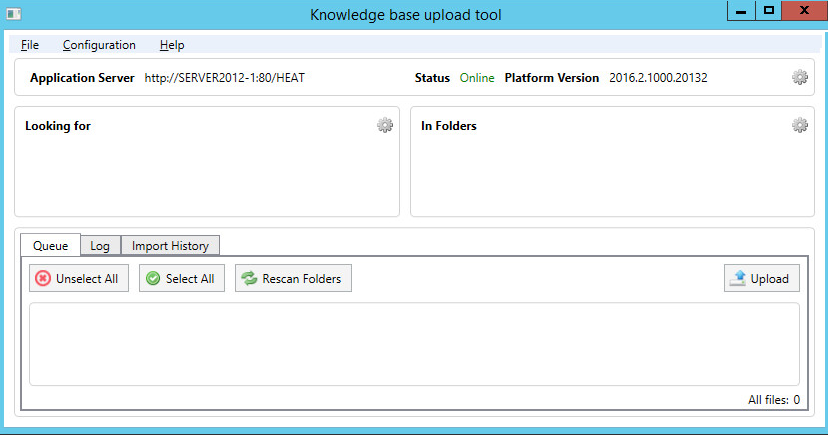Show the Import History tab

tap(170, 246)
